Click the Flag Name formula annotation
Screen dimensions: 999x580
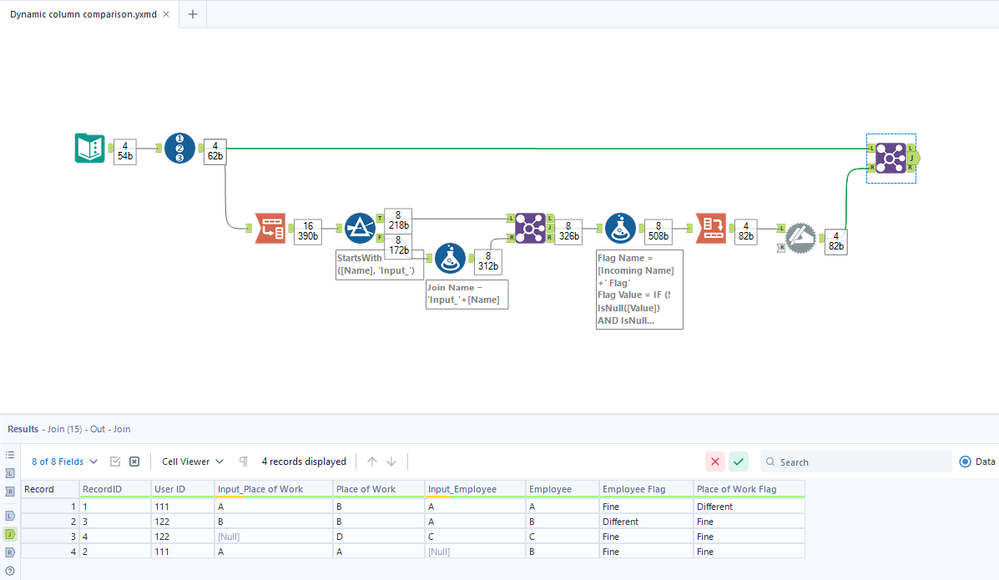tap(640, 289)
